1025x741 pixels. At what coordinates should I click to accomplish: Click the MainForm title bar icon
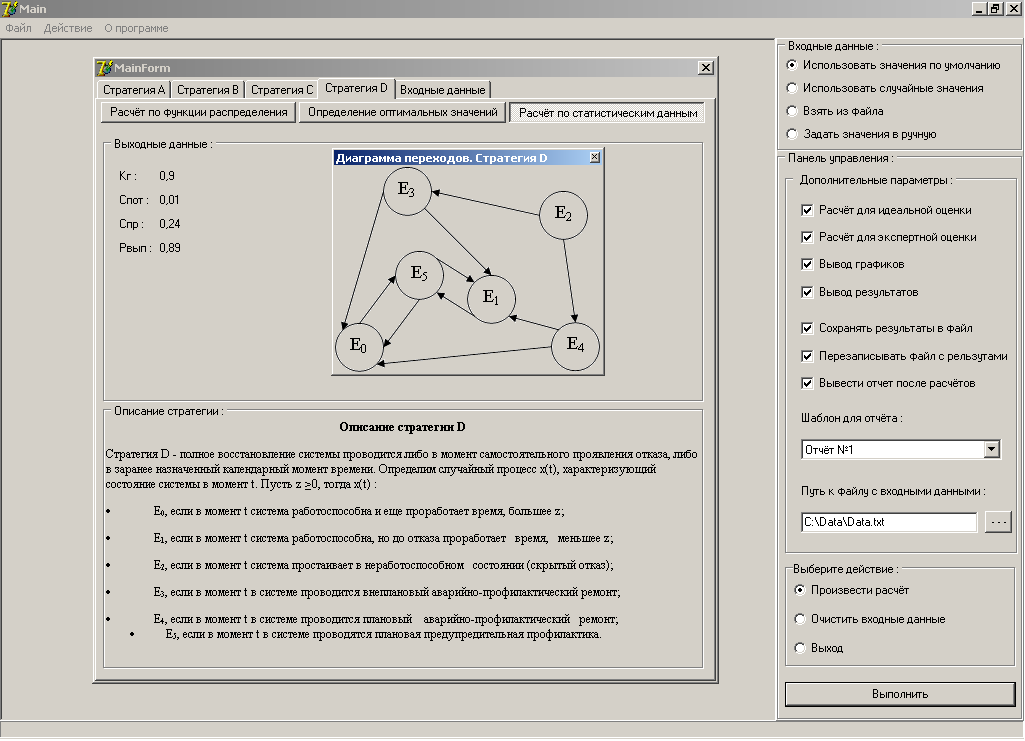105,67
